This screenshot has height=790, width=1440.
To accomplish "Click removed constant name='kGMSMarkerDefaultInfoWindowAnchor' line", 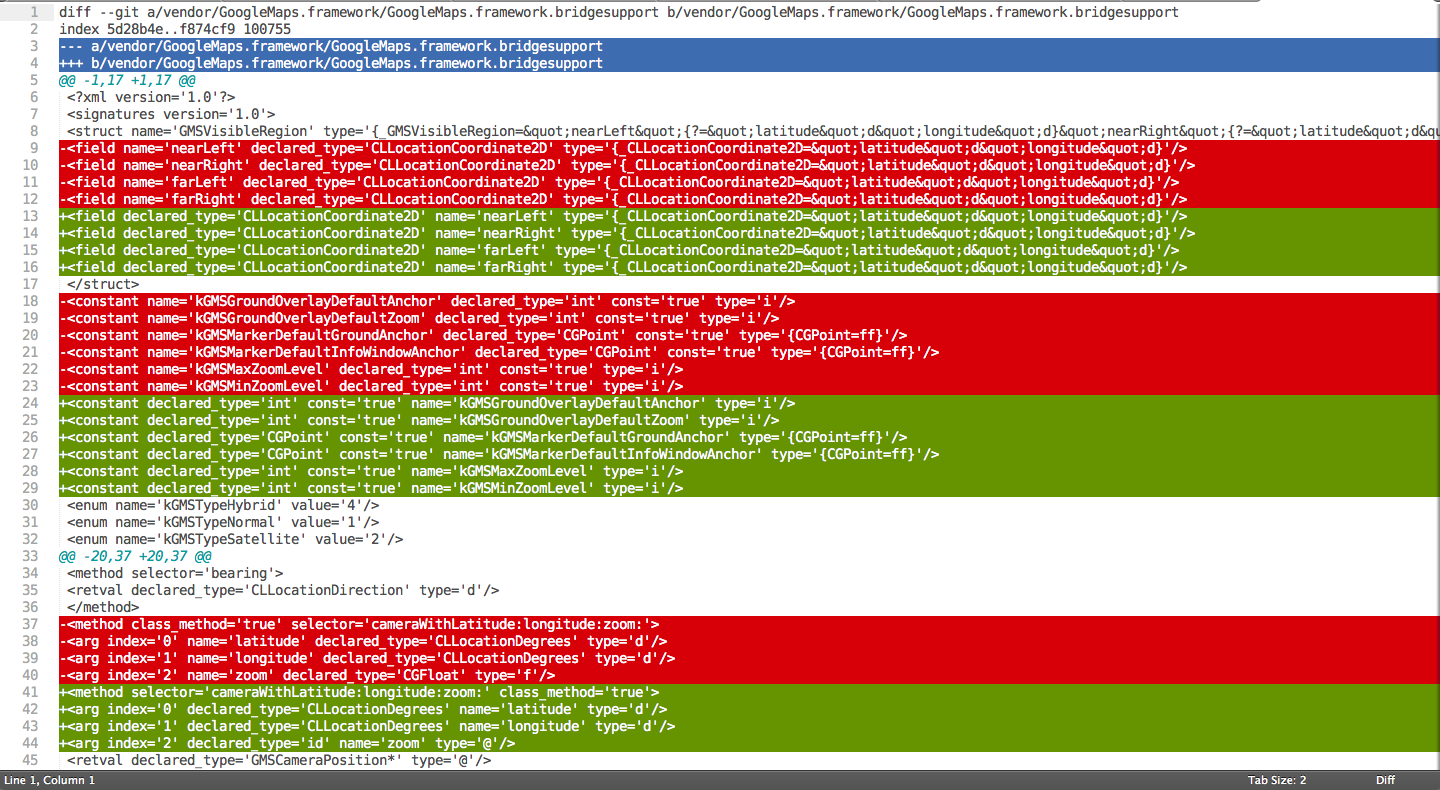I will [749, 353].
